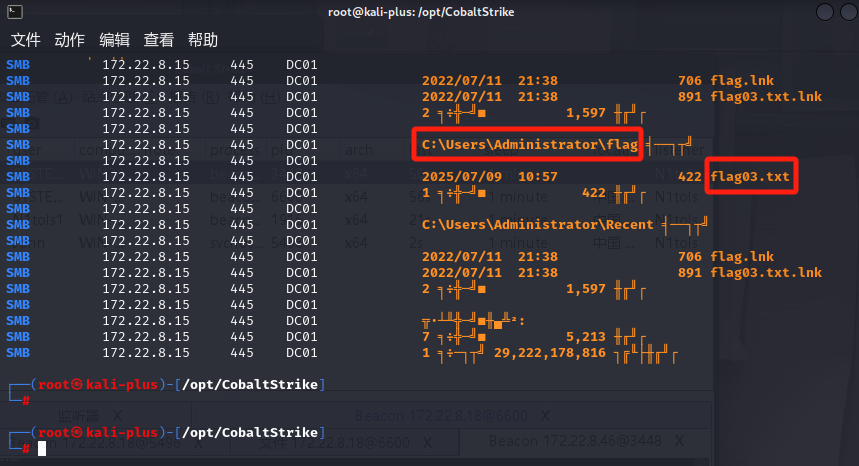Open the 动作 menu

(70, 40)
